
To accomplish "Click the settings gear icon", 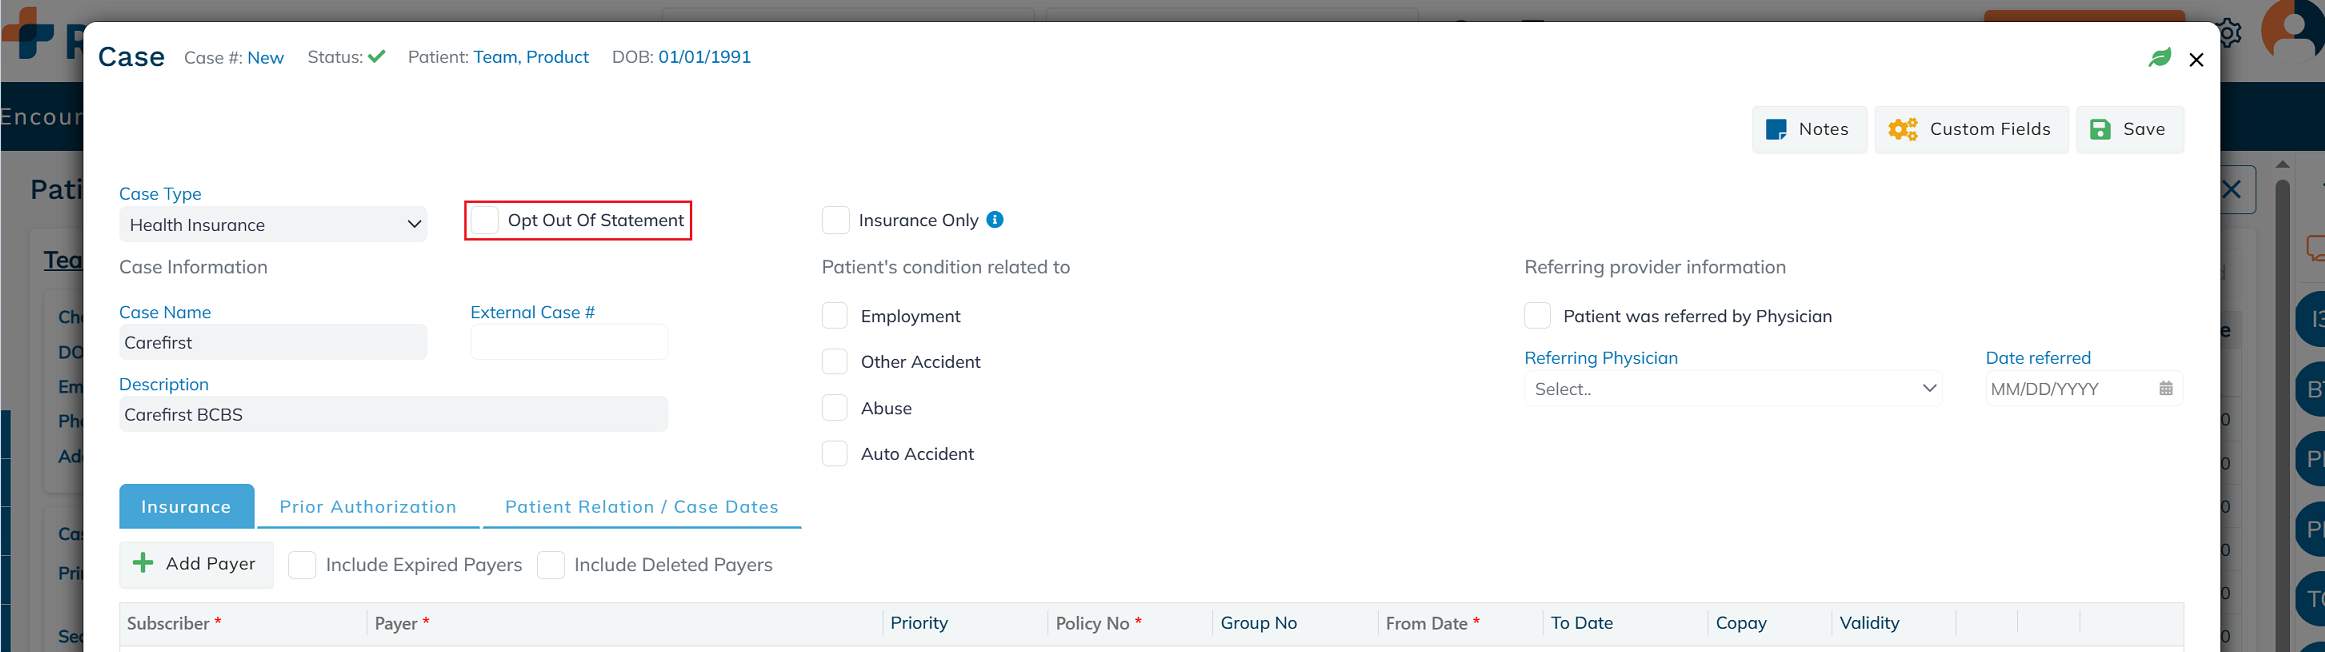I will pyautogui.click(x=2229, y=33).
